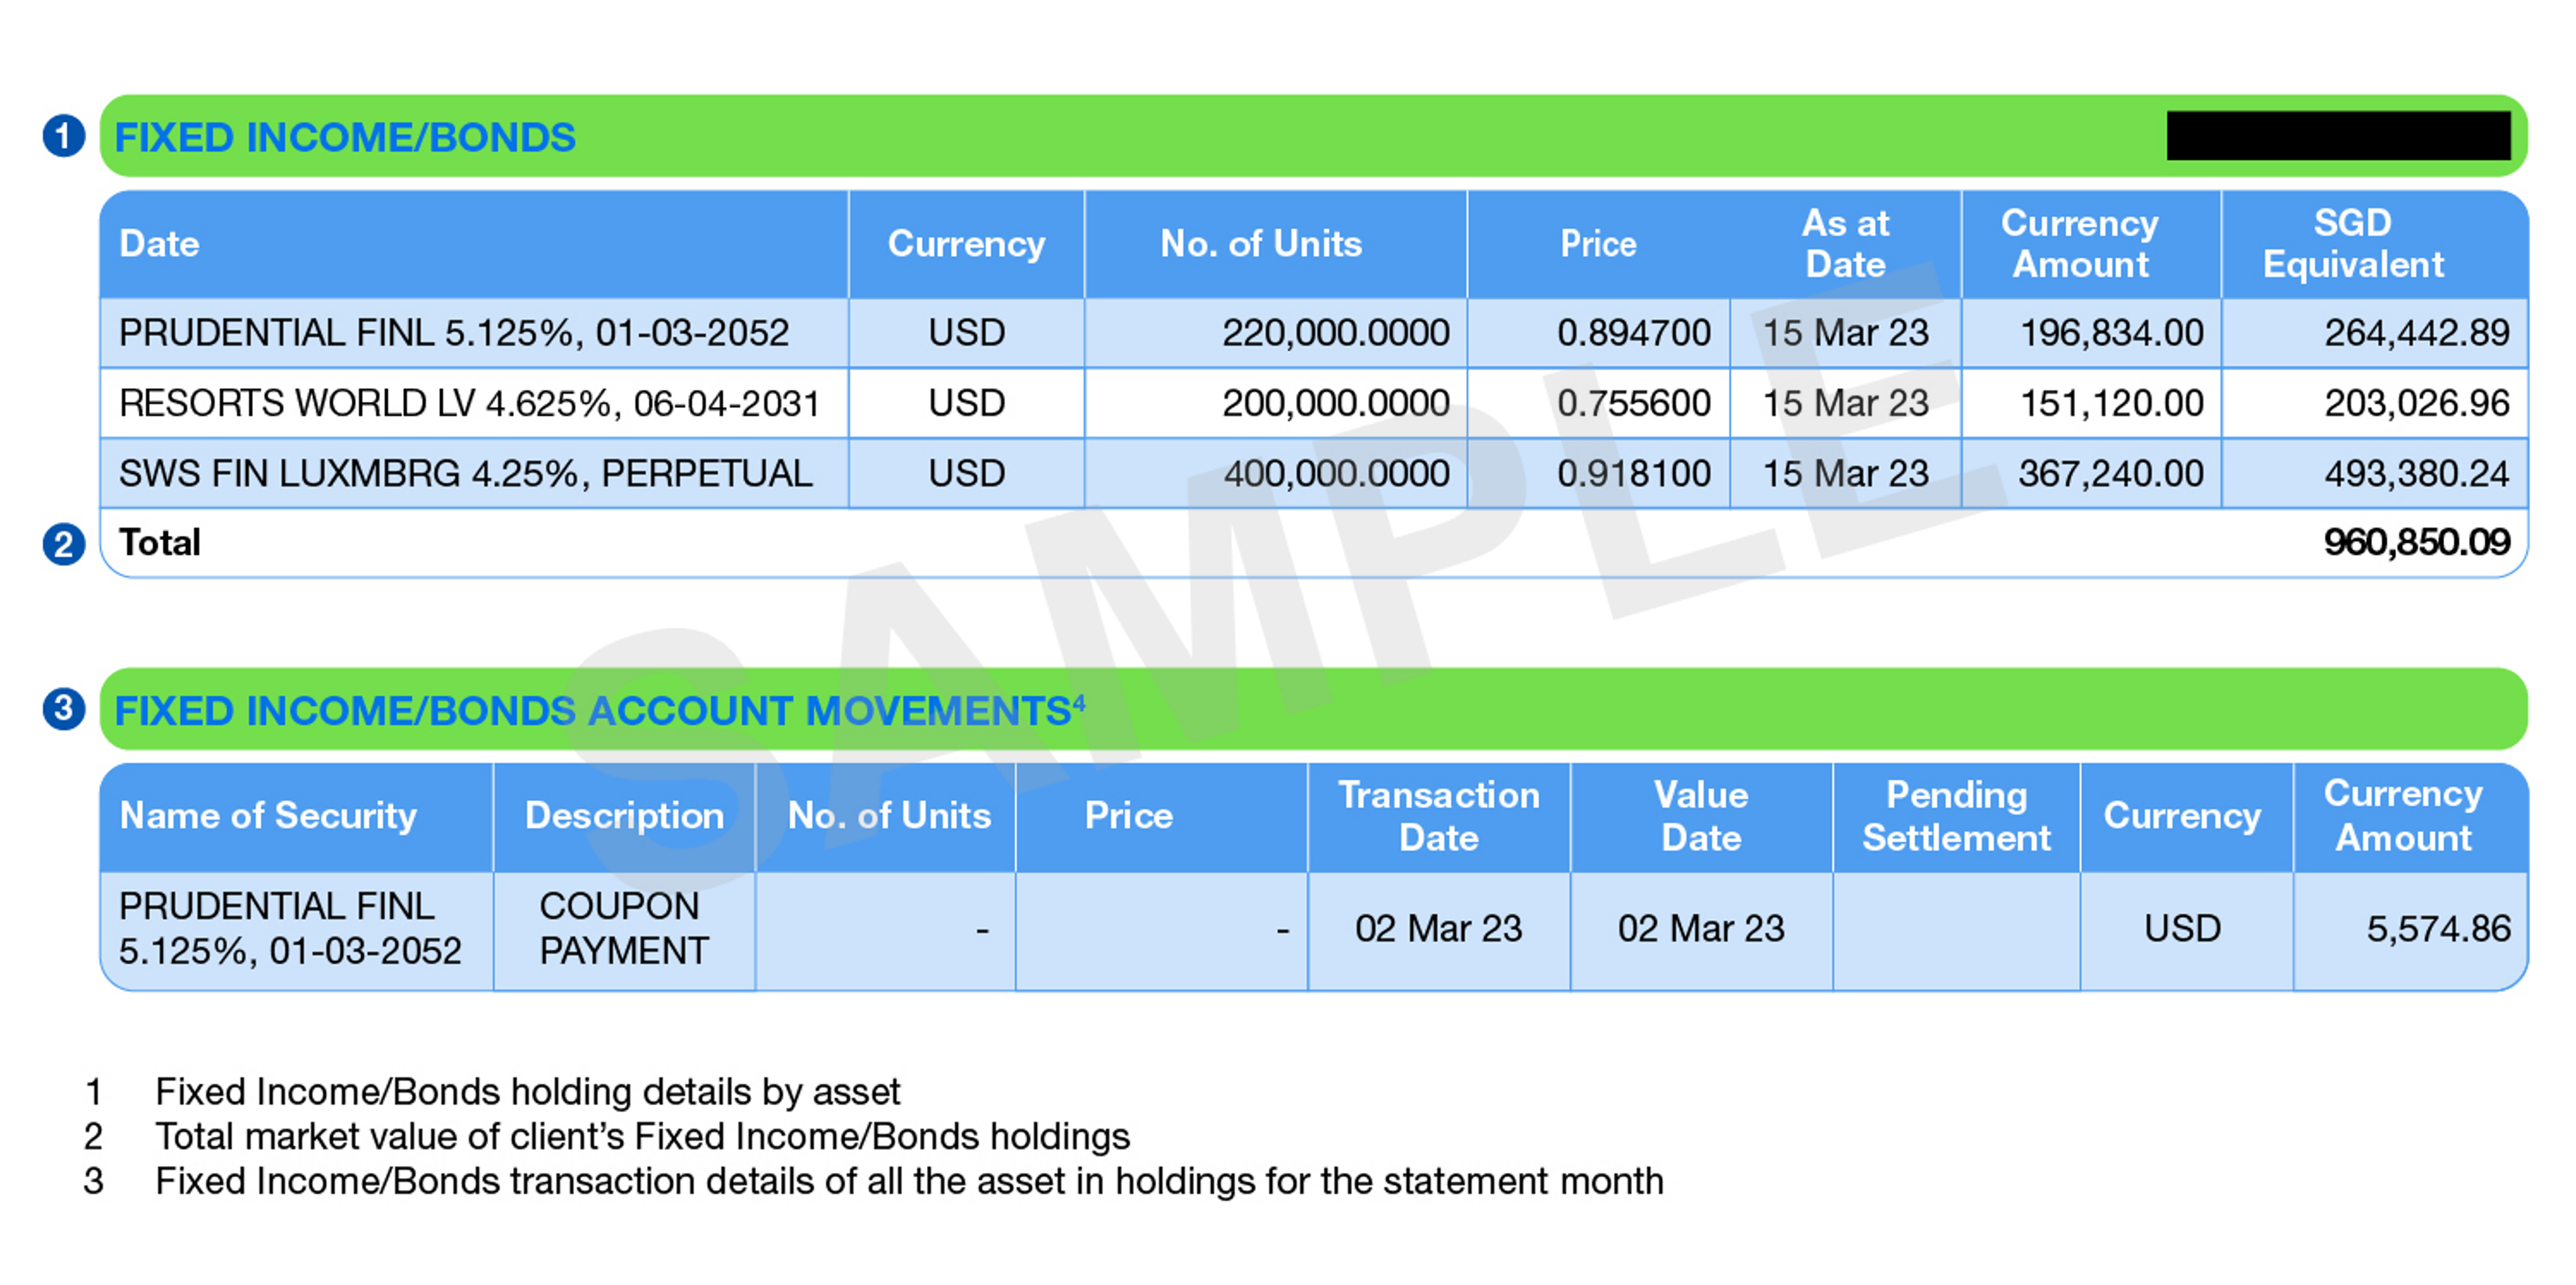Screen dimensions: 2576x1285
Task: Select USD currency in the SWS FIN LUXMBRG row
Action: coord(966,473)
